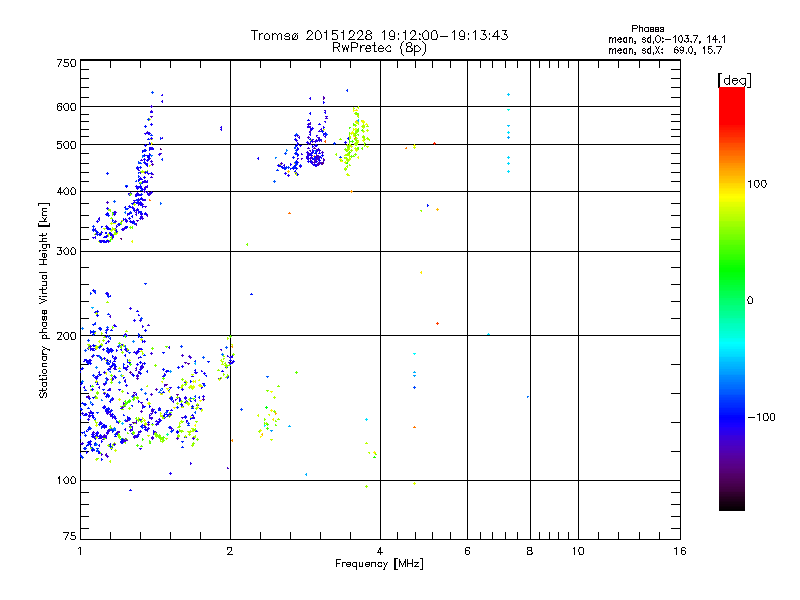Click the "mean, sd,X: 69.0, 15.7" line

[665, 50]
